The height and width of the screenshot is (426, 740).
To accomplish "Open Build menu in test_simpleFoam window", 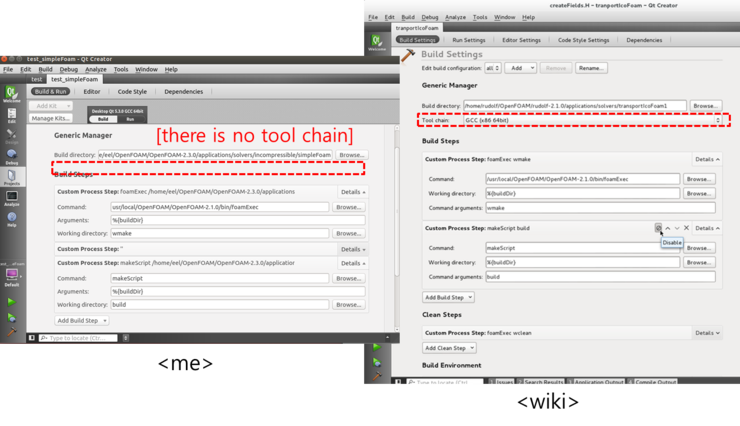I will [45, 69].
